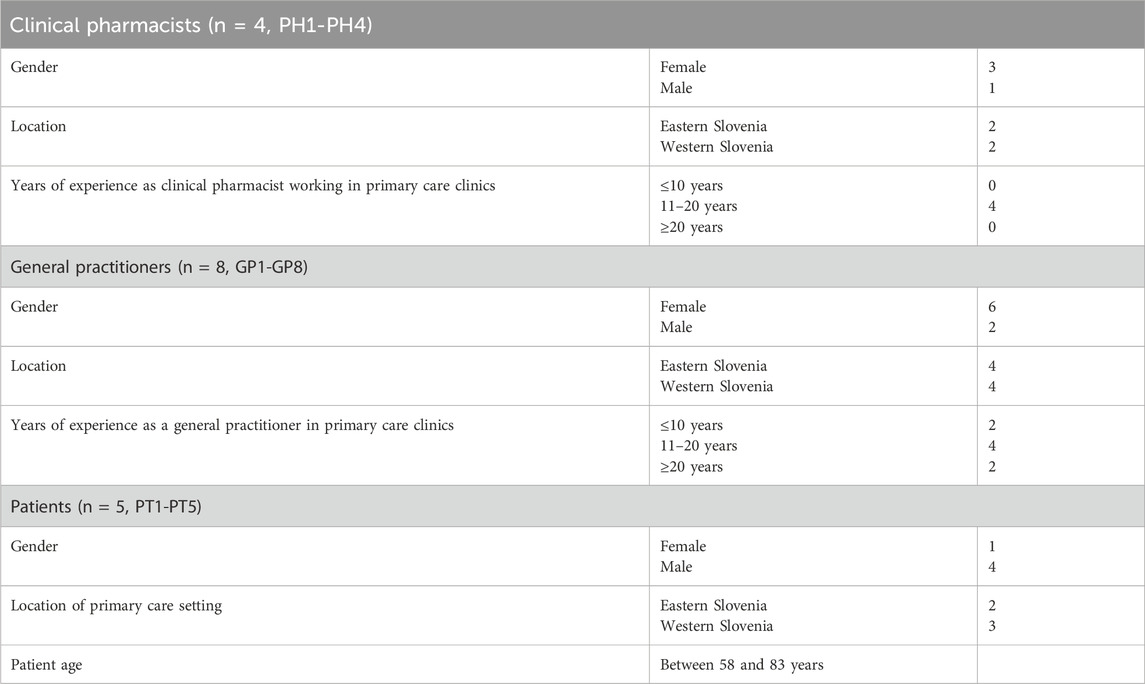Click Western Slovenia in the Patients section
The image size is (1145, 684).
click(716, 626)
